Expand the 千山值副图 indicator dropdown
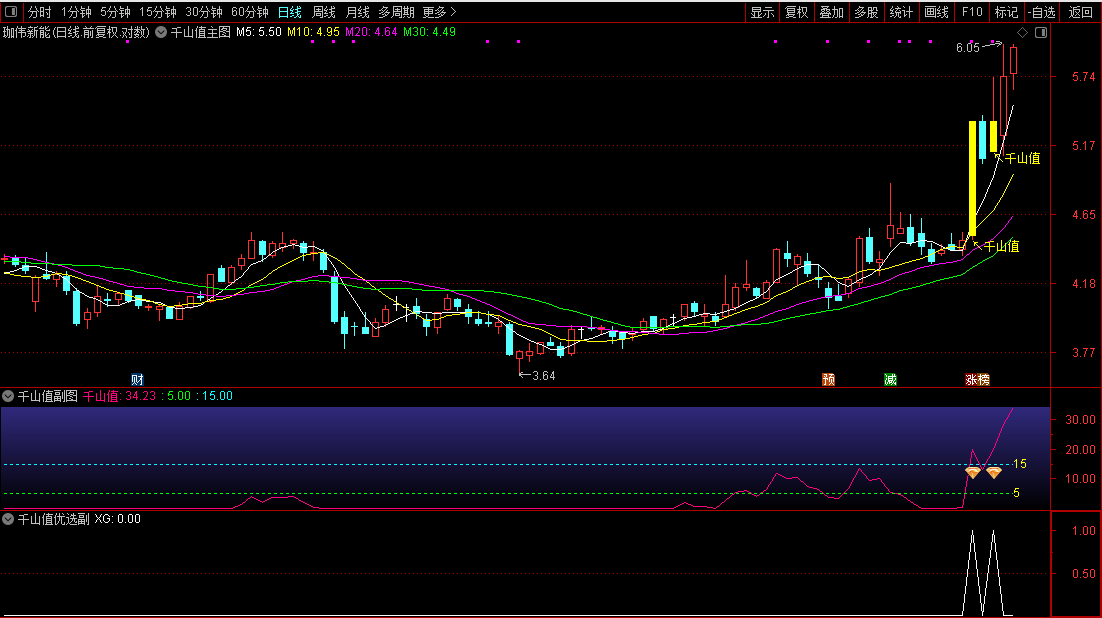The width and height of the screenshot is (1102, 618). pos(8,396)
